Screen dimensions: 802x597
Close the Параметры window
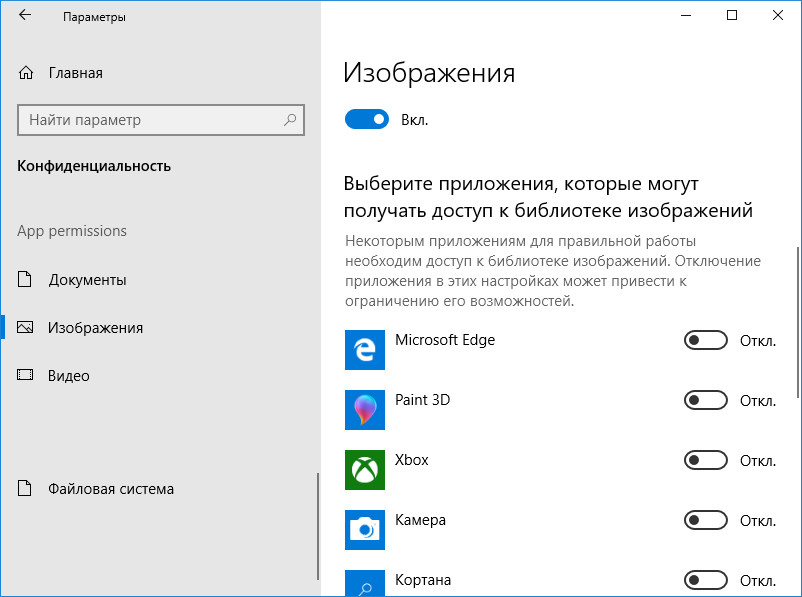[x=777, y=15]
